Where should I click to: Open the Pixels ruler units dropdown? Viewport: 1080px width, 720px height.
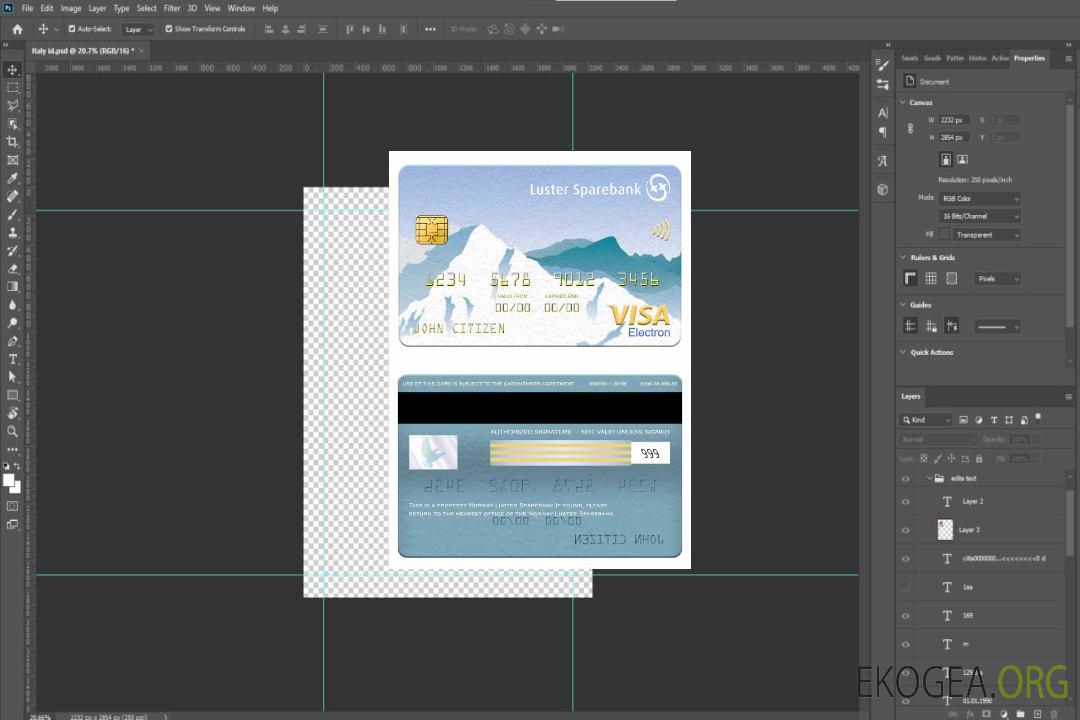click(997, 278)
